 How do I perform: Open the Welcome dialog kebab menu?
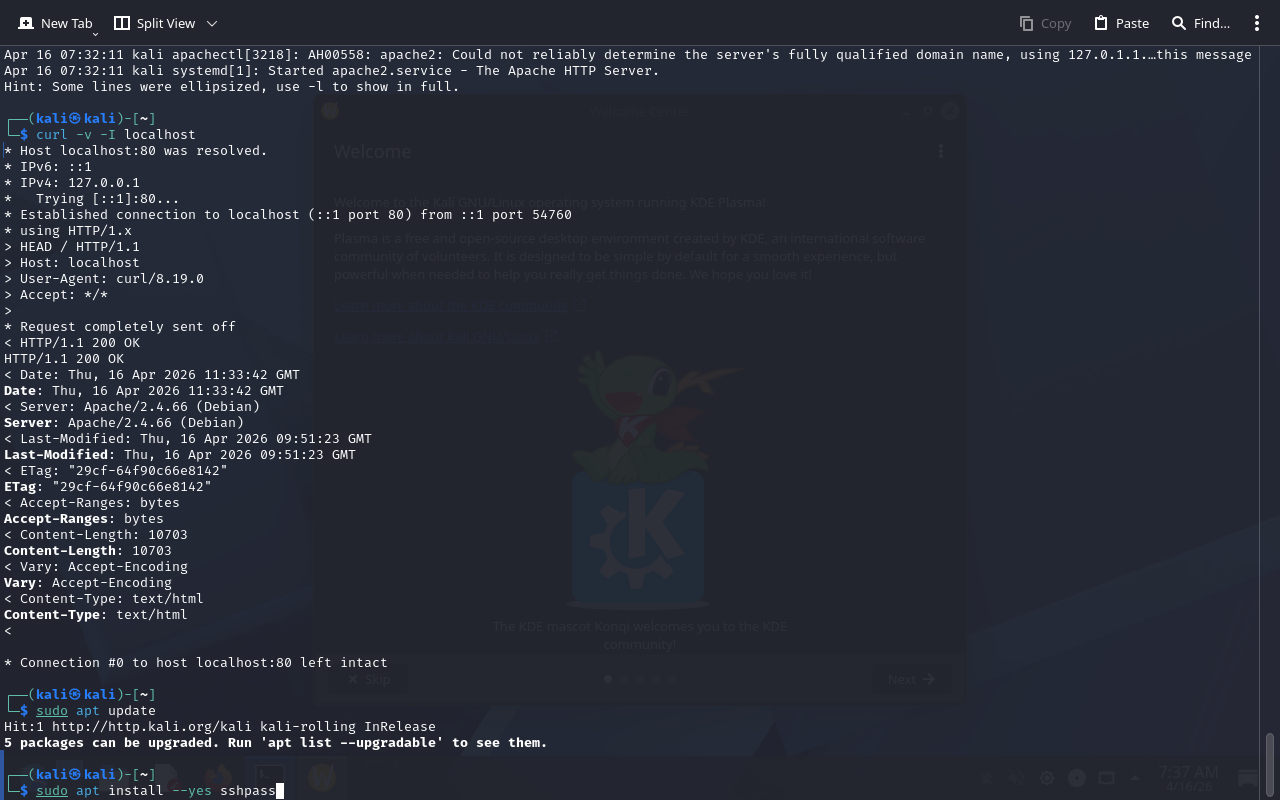[941, 151]
